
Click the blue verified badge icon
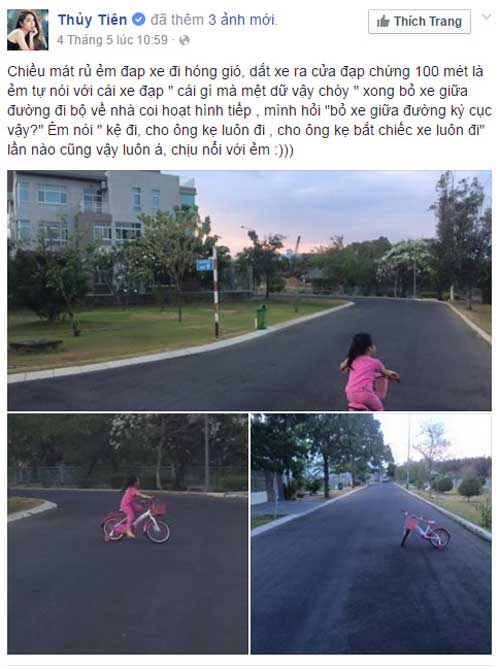(139, 20)
